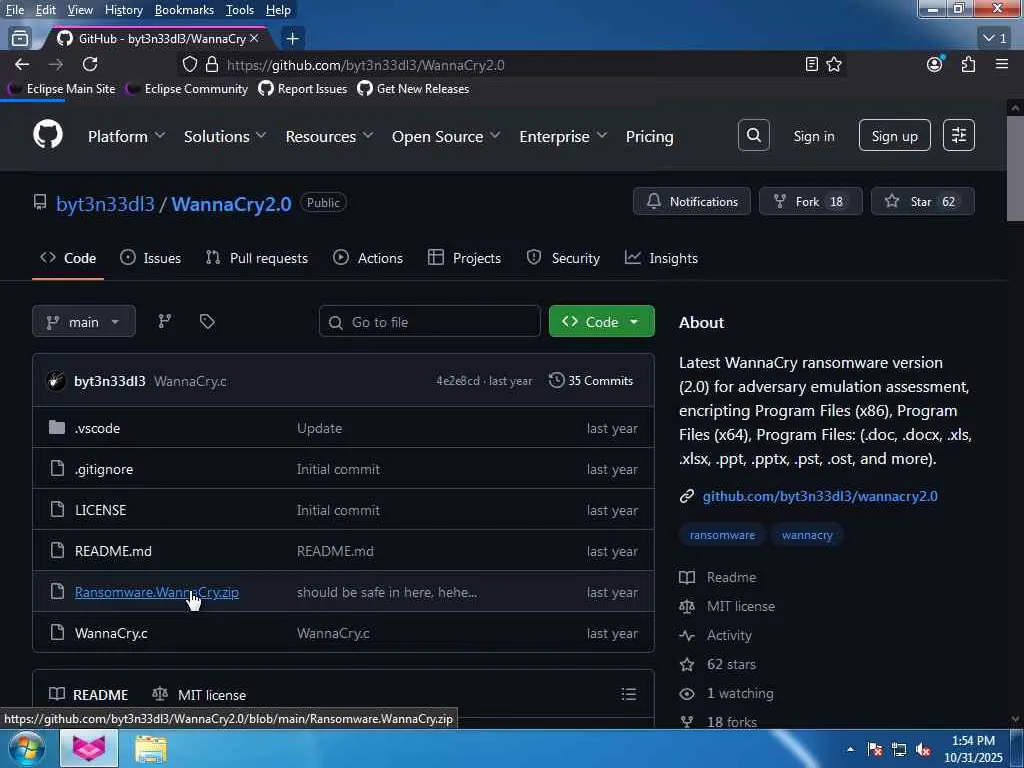Image resolution: width=1024 pixels, height=768 pixels.
Task: Open the Eclipse Main Site bookmark
Action: point(62,89)
